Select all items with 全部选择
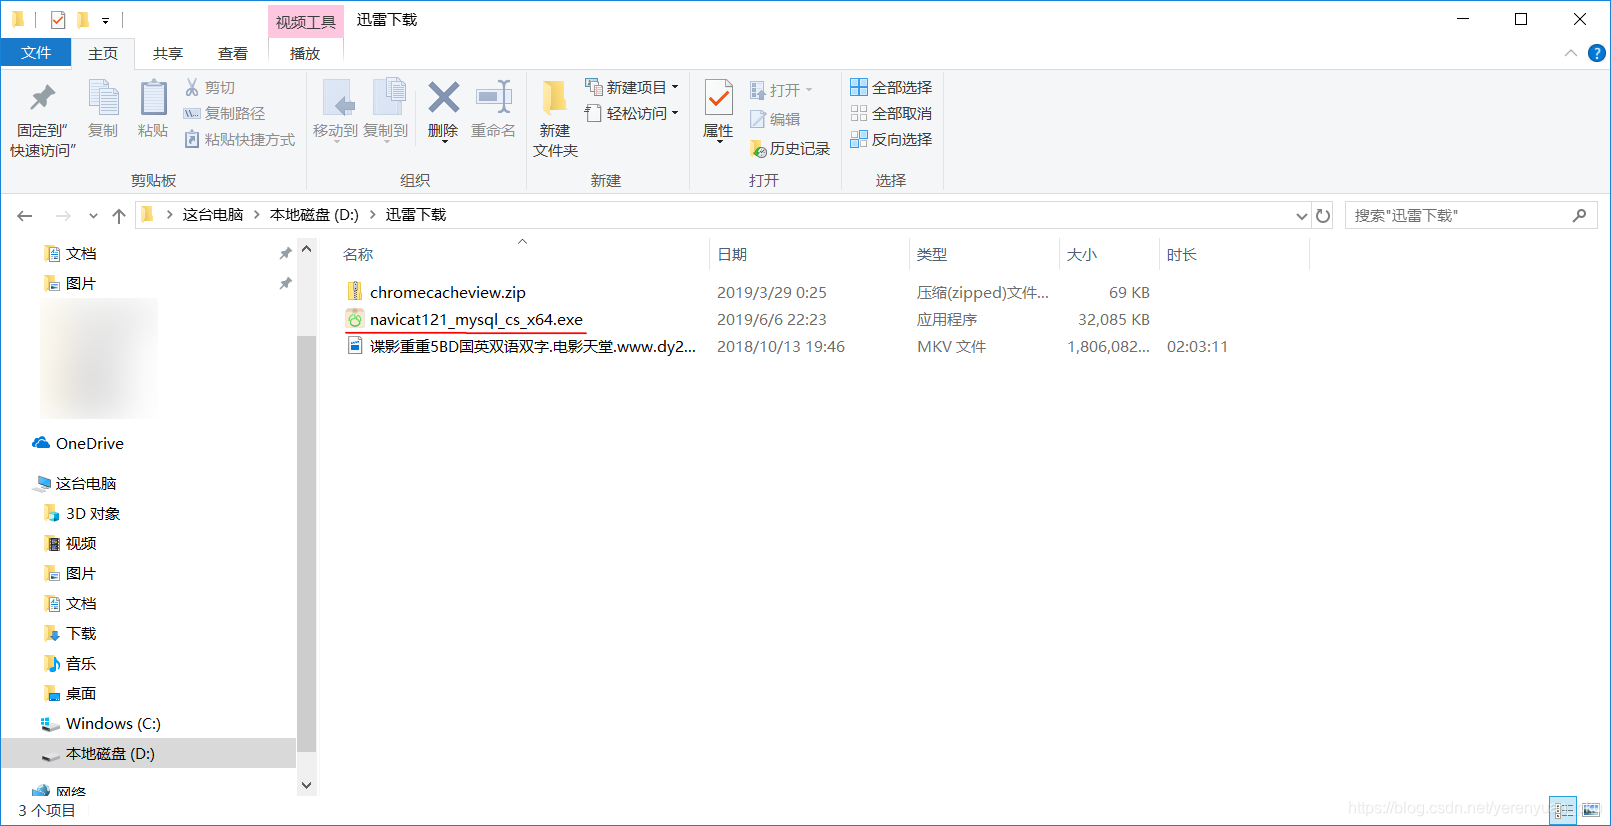 891,88
